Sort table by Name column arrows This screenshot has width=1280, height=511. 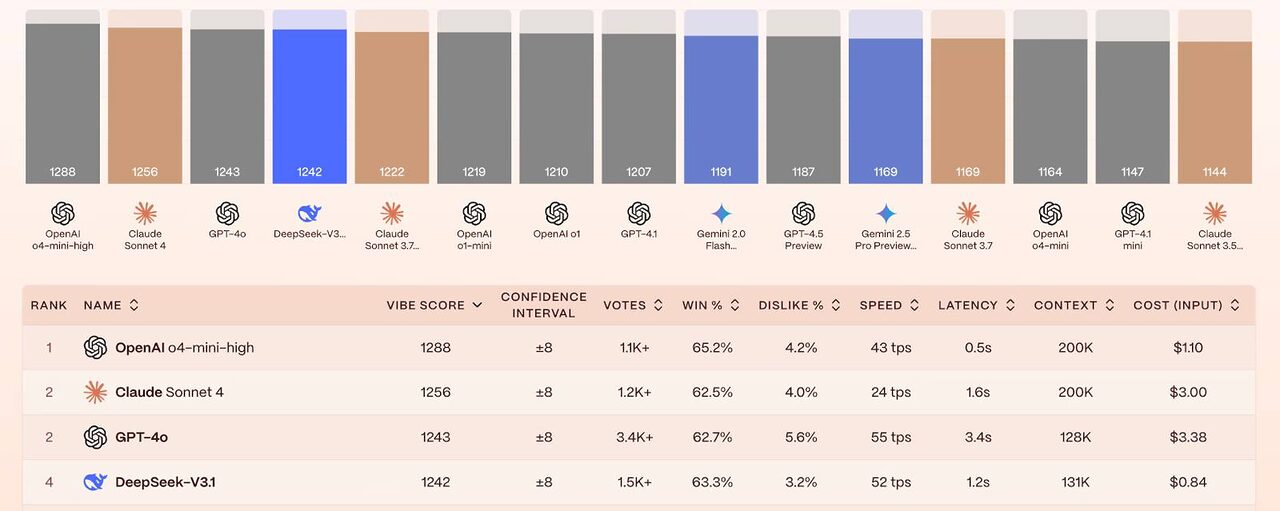134,305
